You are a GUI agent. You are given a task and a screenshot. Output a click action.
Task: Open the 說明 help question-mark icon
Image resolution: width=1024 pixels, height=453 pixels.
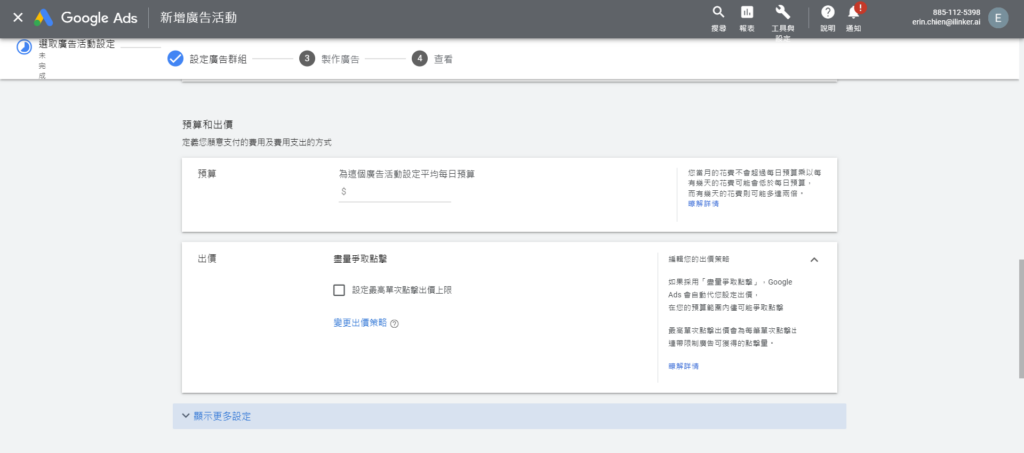pos(827,12)
